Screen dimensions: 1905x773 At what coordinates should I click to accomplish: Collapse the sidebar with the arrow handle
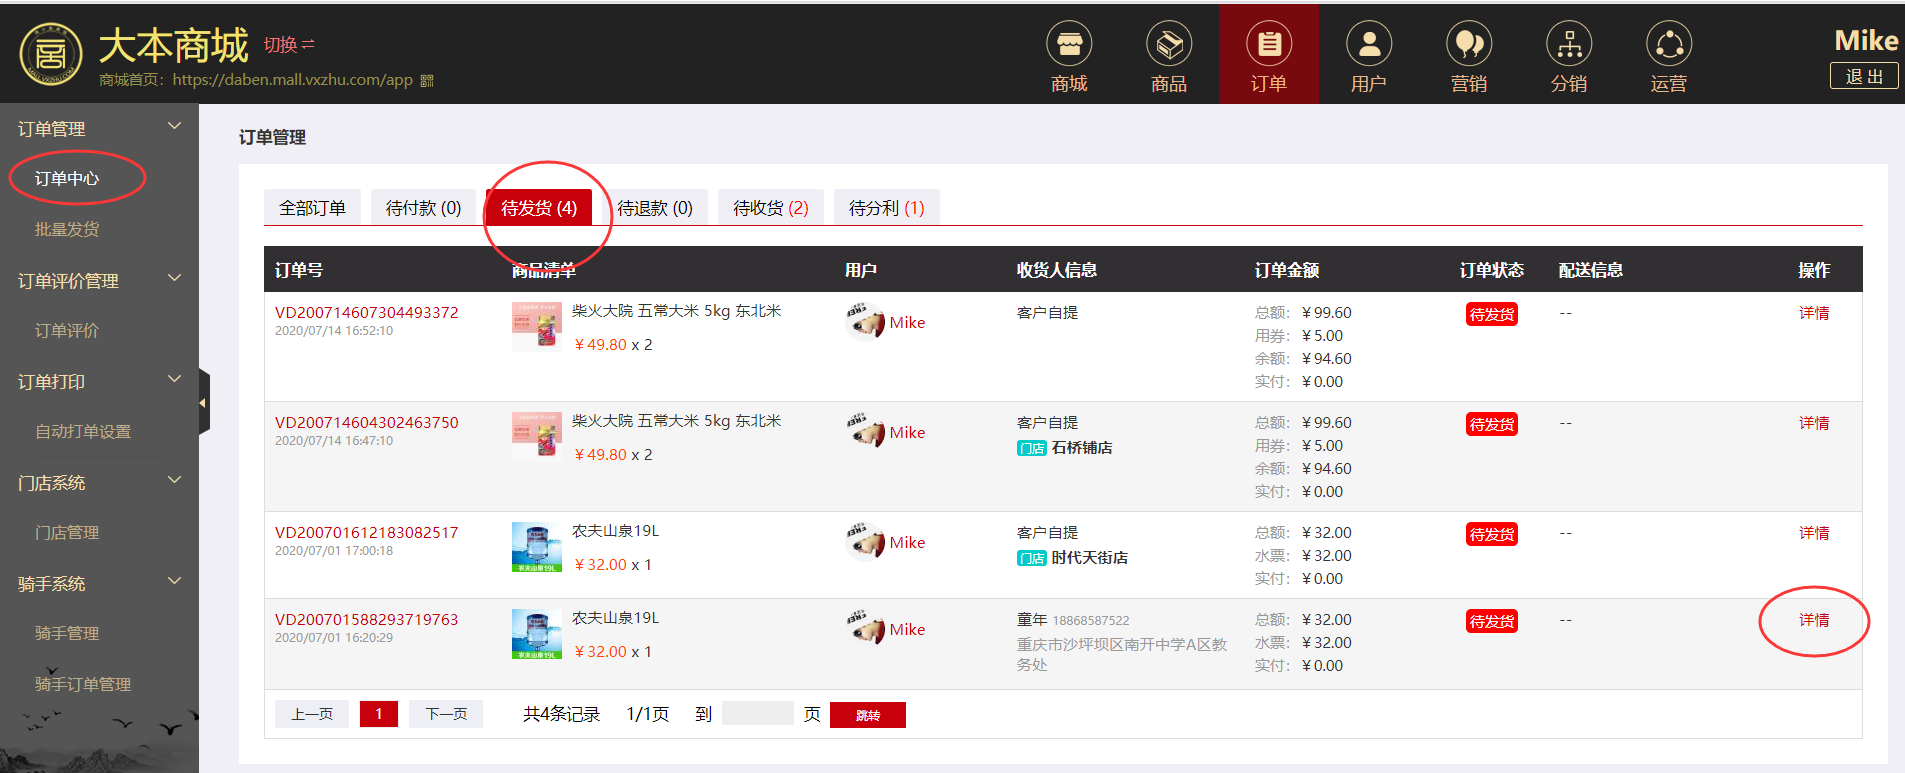click(204, 402)
